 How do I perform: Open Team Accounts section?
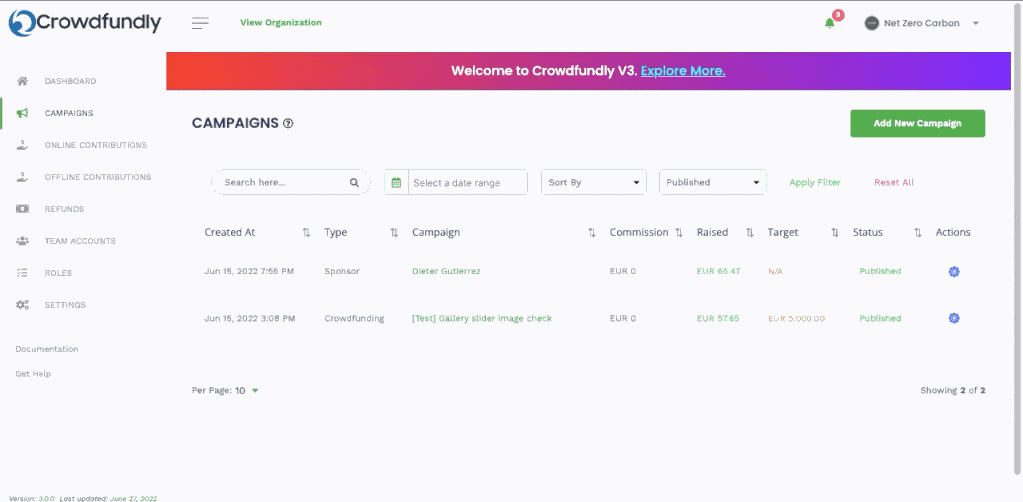tap(80, 241)
